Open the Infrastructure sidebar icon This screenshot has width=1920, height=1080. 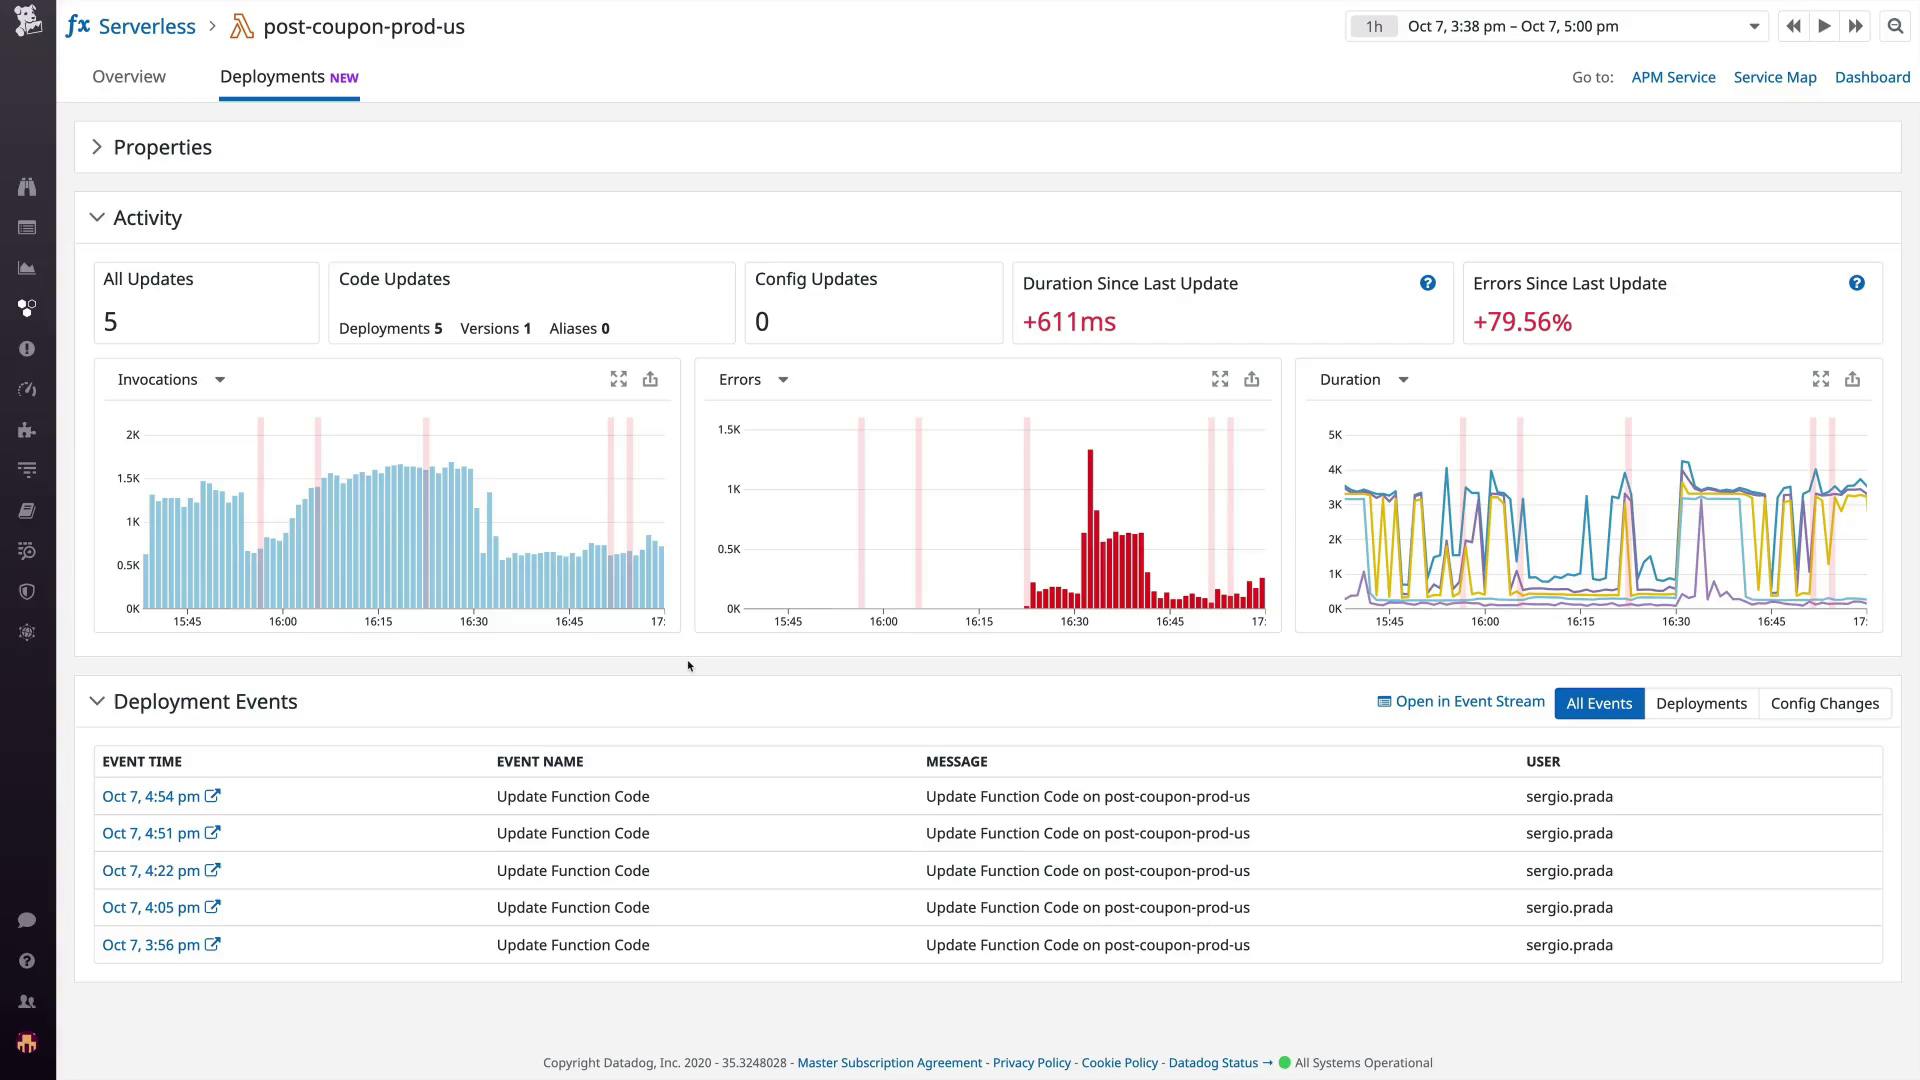click(x=27, y=308)
